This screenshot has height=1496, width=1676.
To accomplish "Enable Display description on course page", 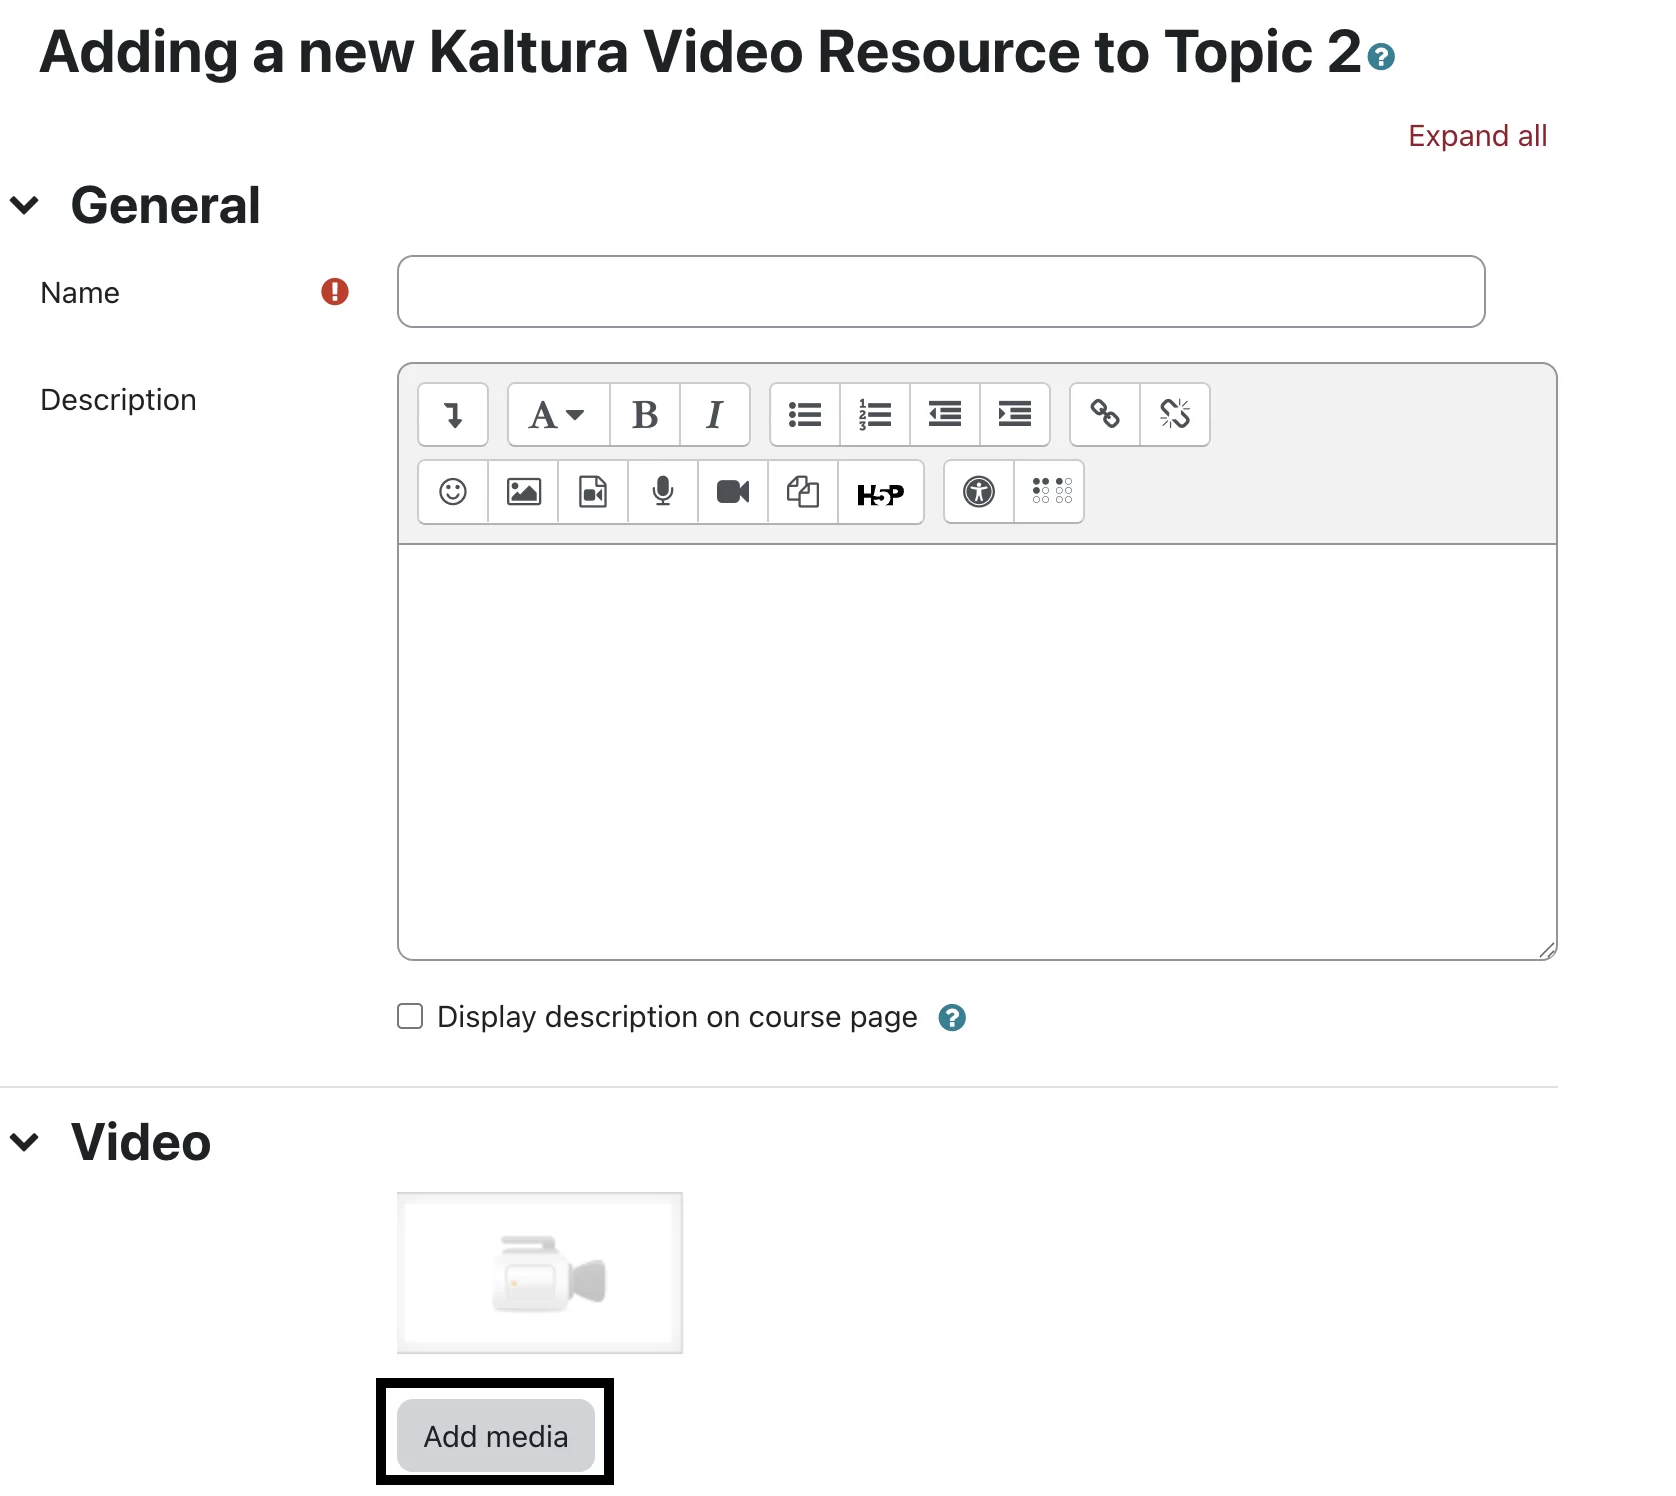I will 410,1017.
